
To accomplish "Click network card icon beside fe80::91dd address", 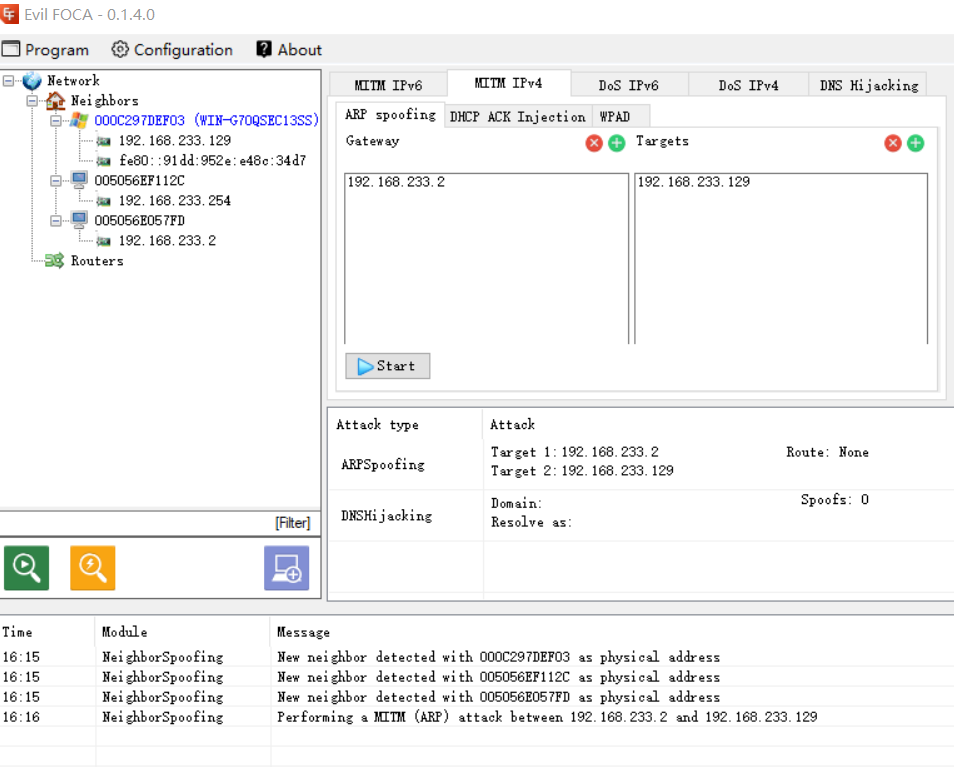I will pyautogui.click(x=103, y=161).
